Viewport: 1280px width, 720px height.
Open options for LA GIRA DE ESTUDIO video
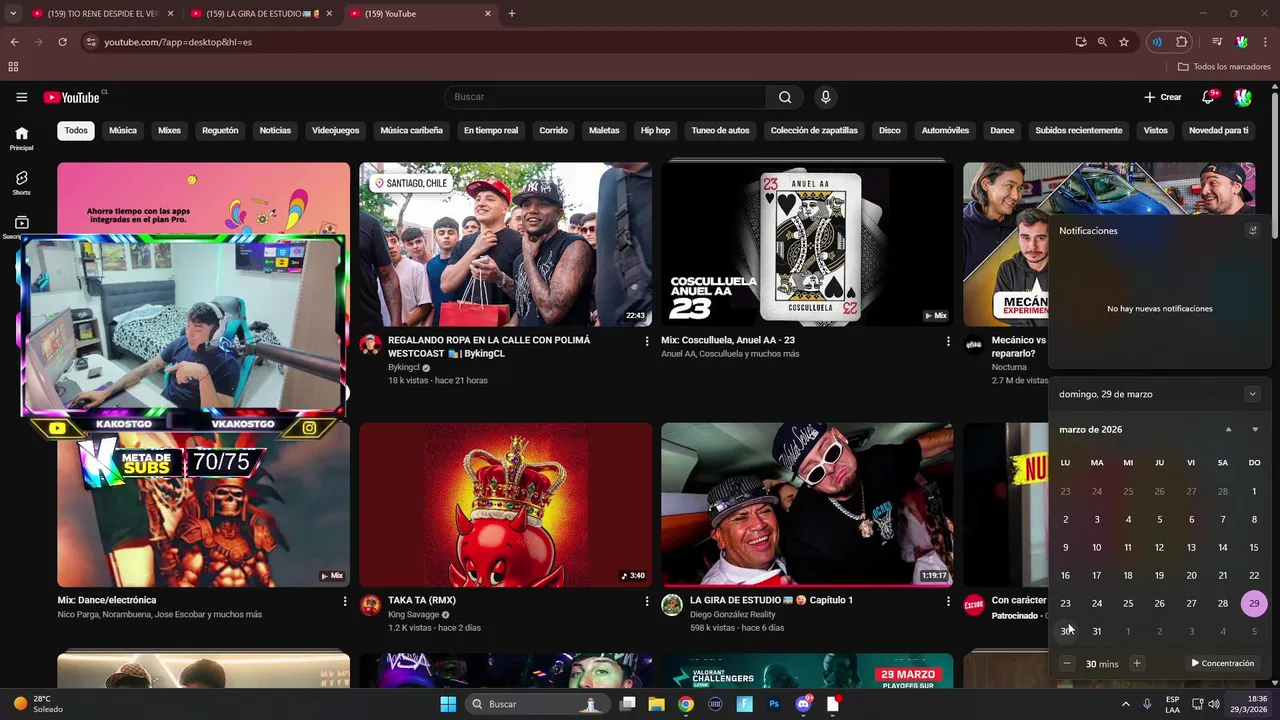pyautogui.click(x=948, y=601)
